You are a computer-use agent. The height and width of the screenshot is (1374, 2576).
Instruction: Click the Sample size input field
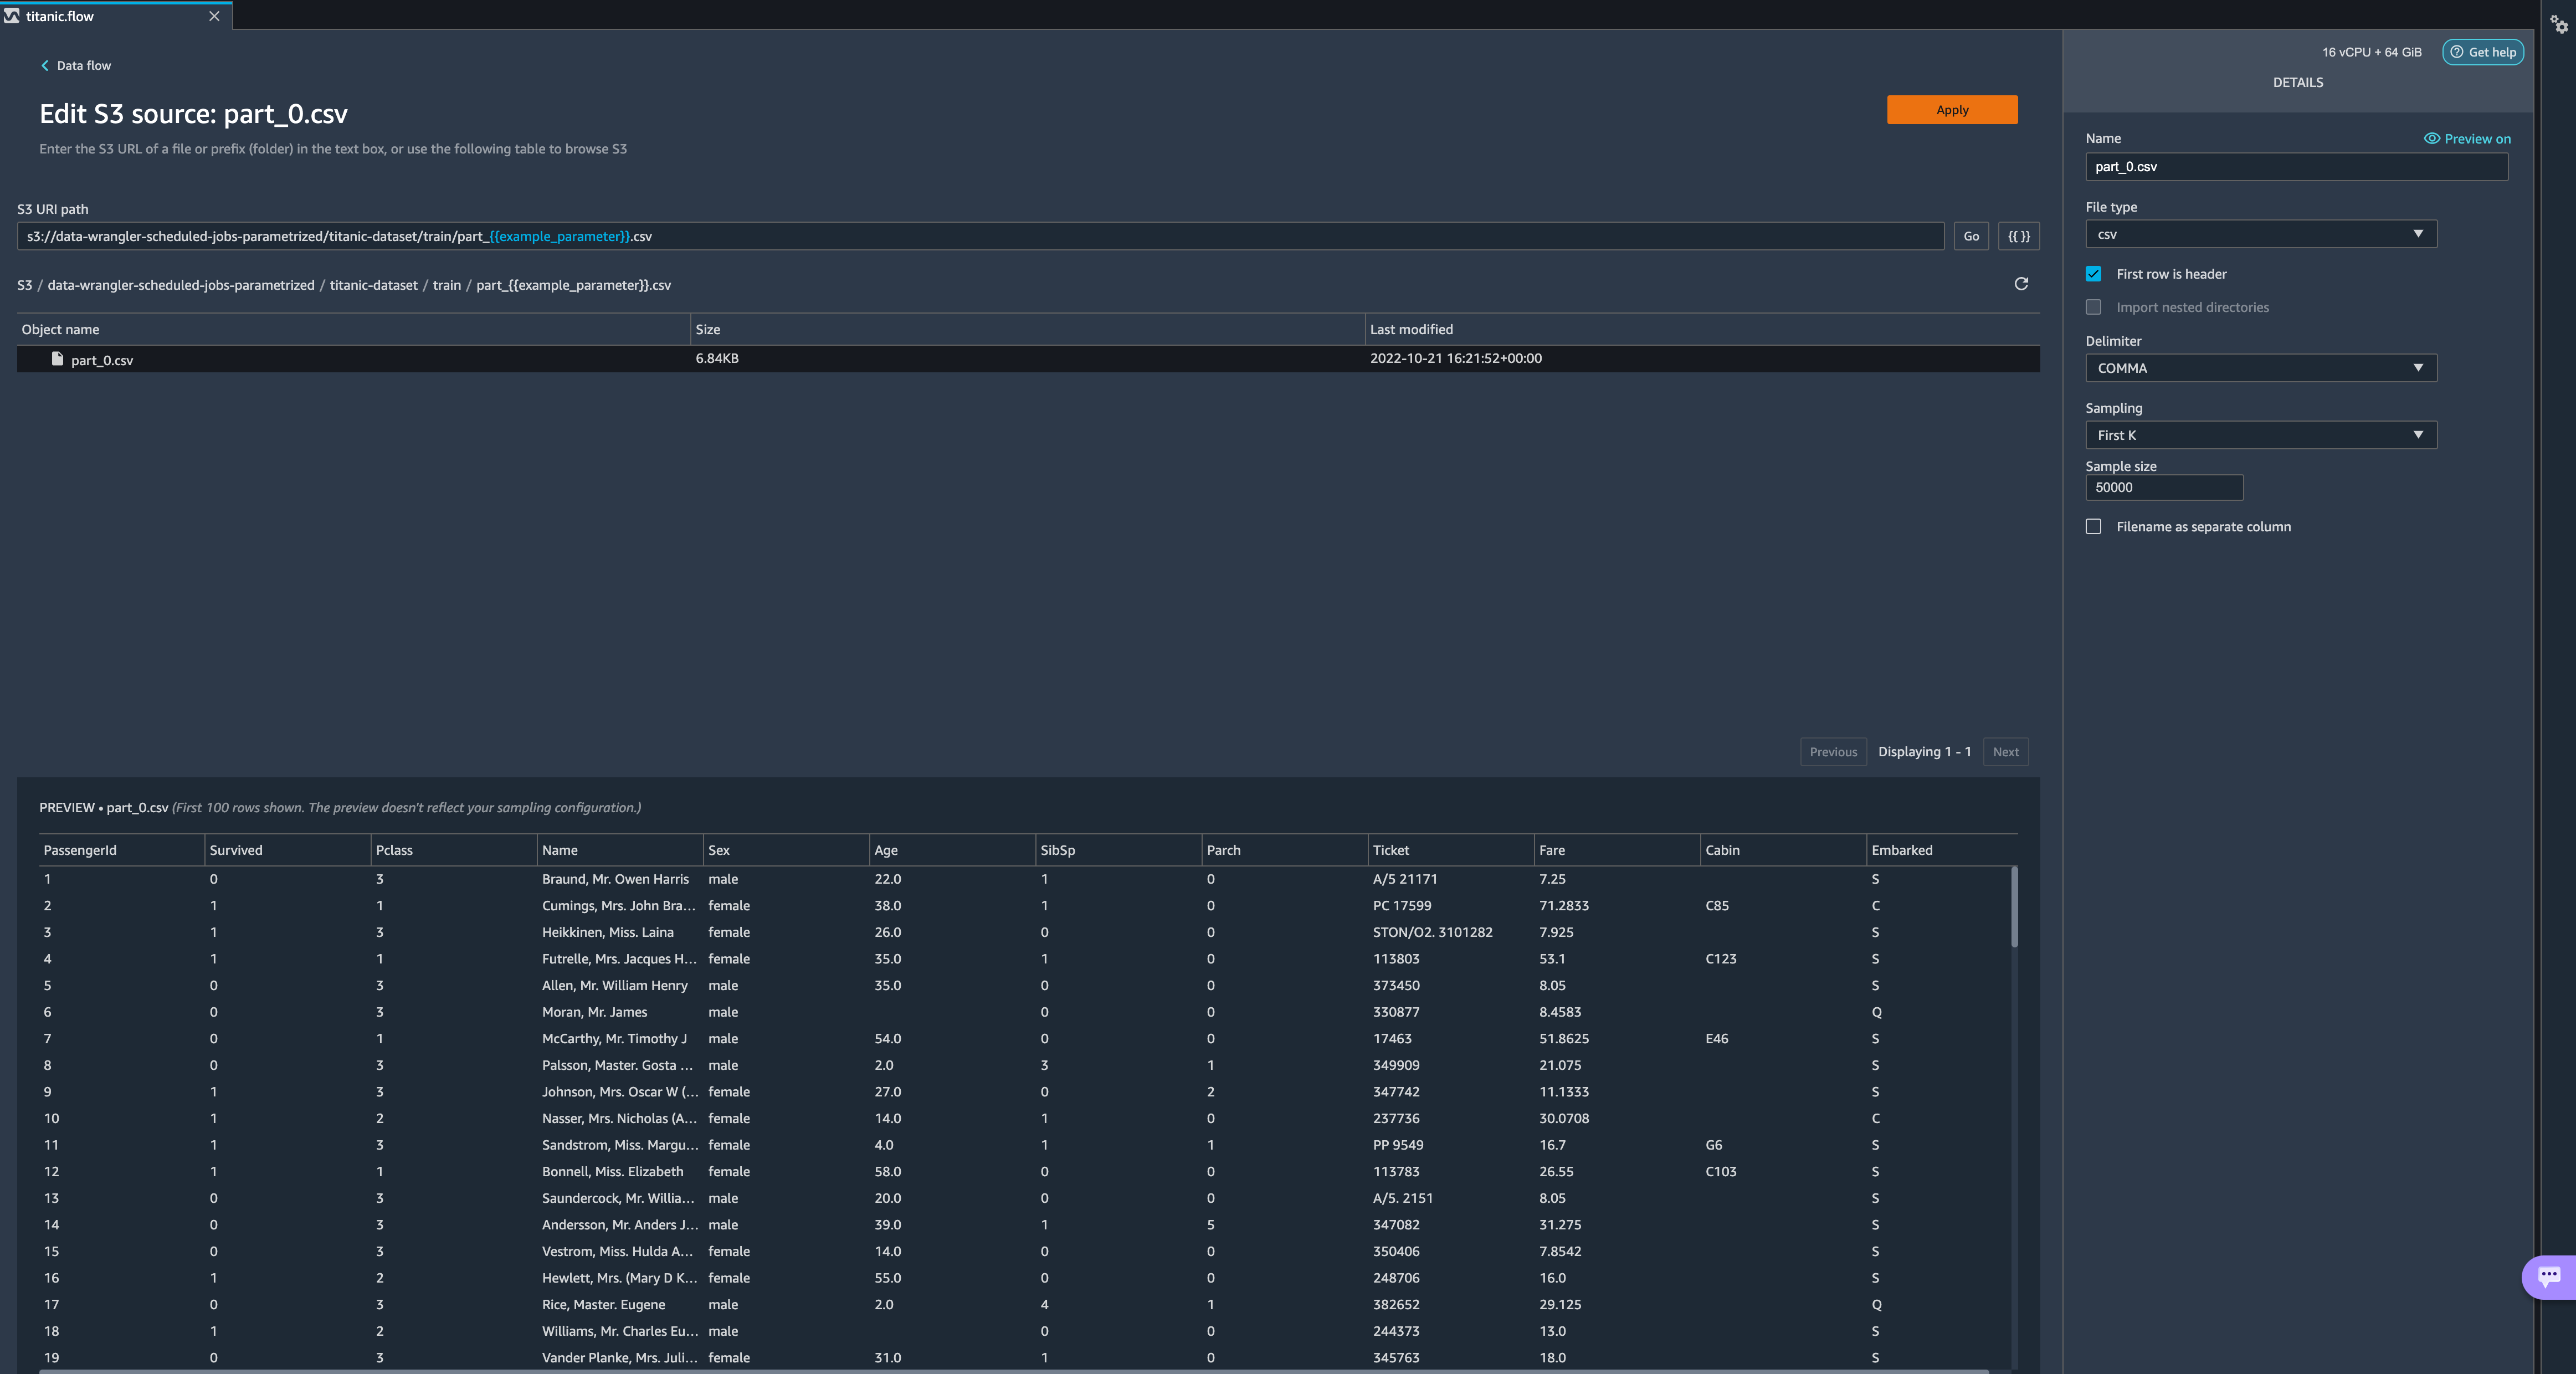2163,488
